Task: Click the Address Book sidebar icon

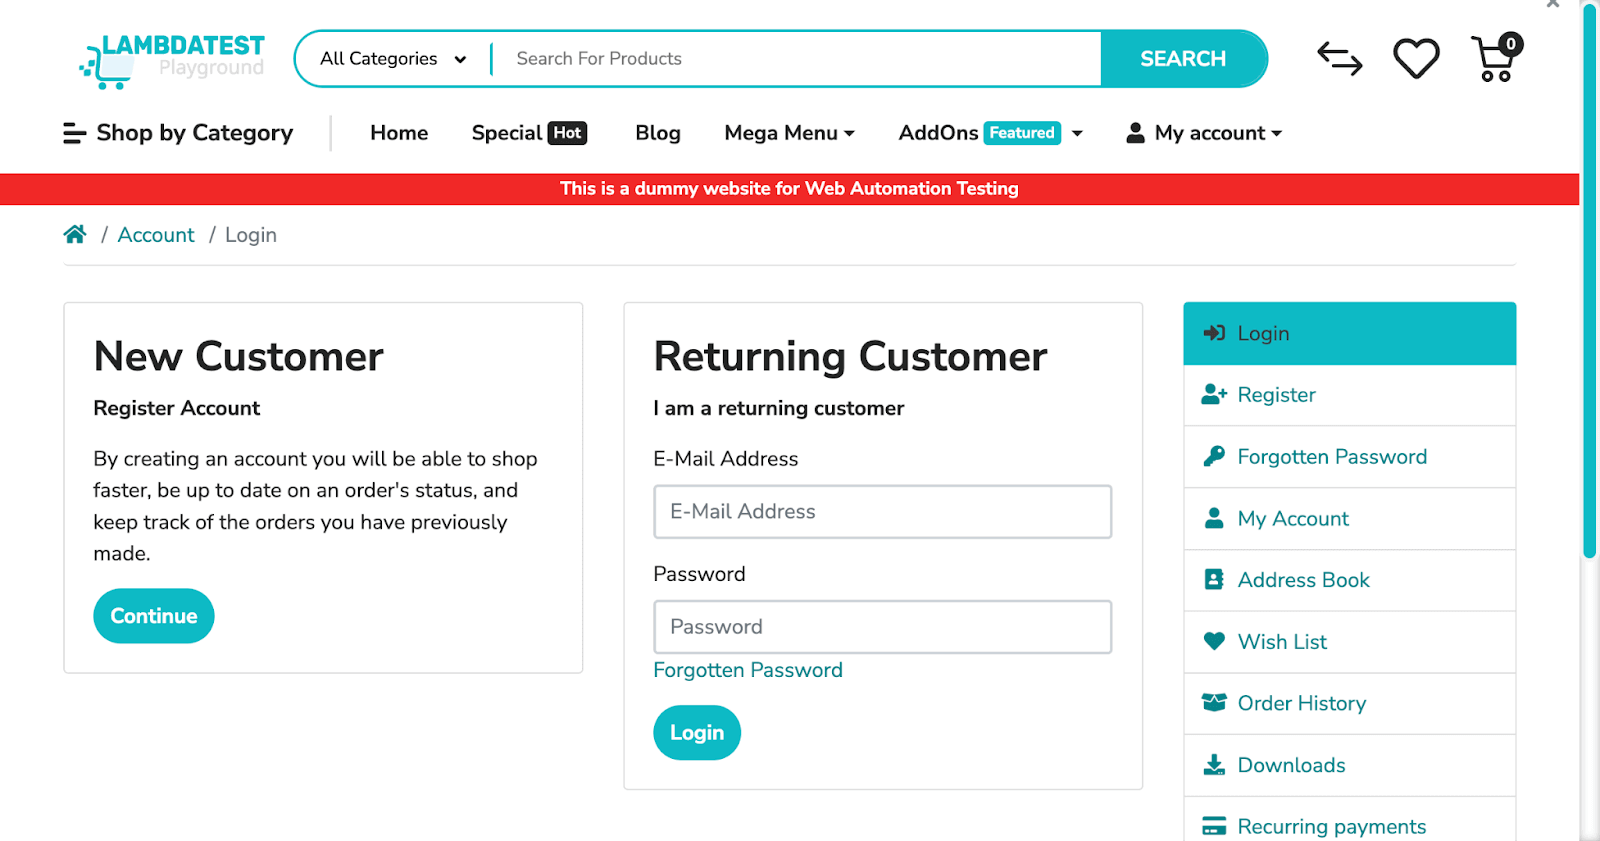Action: click(x=1214, y=580)
